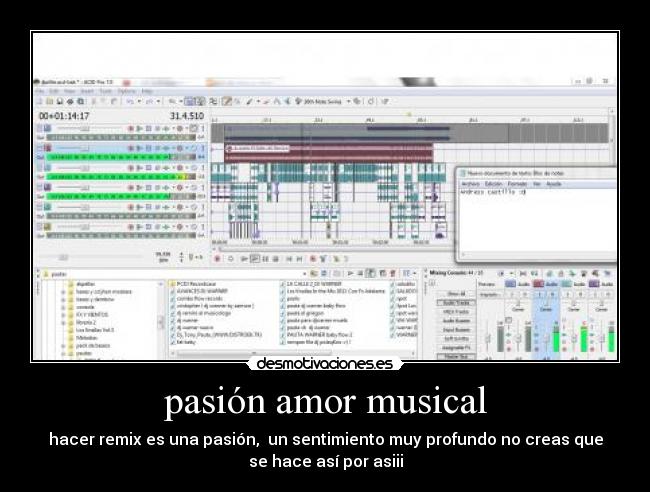650x492 pixels.
Task: Select the Paint brush tool
Action: [x=250, y=101]
